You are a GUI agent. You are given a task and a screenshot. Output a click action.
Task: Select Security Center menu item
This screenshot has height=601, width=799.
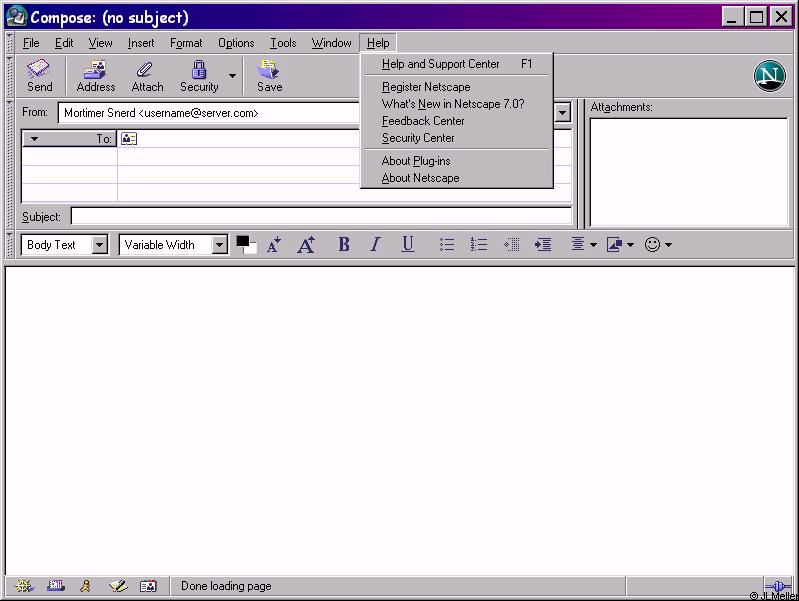point(457,138)
